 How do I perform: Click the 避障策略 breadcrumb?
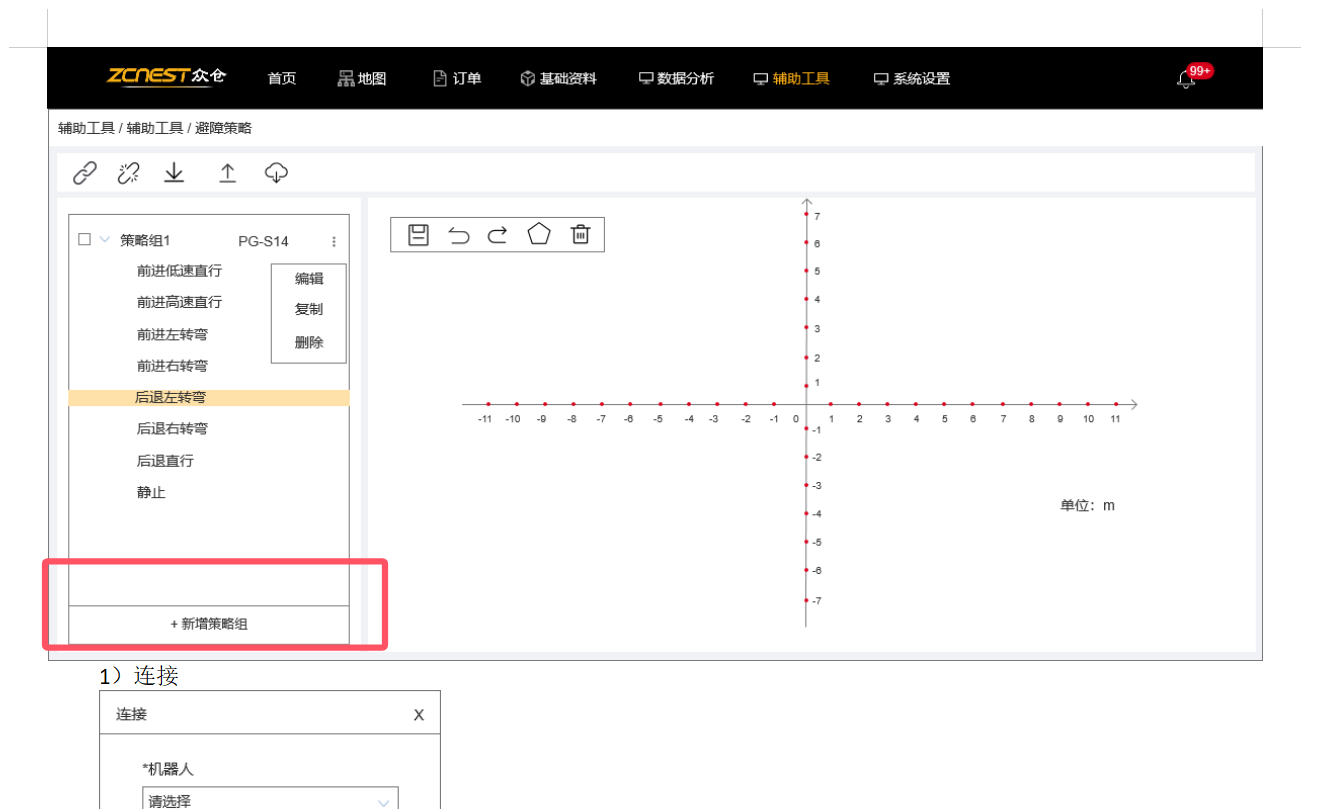[x=223, y=128]
